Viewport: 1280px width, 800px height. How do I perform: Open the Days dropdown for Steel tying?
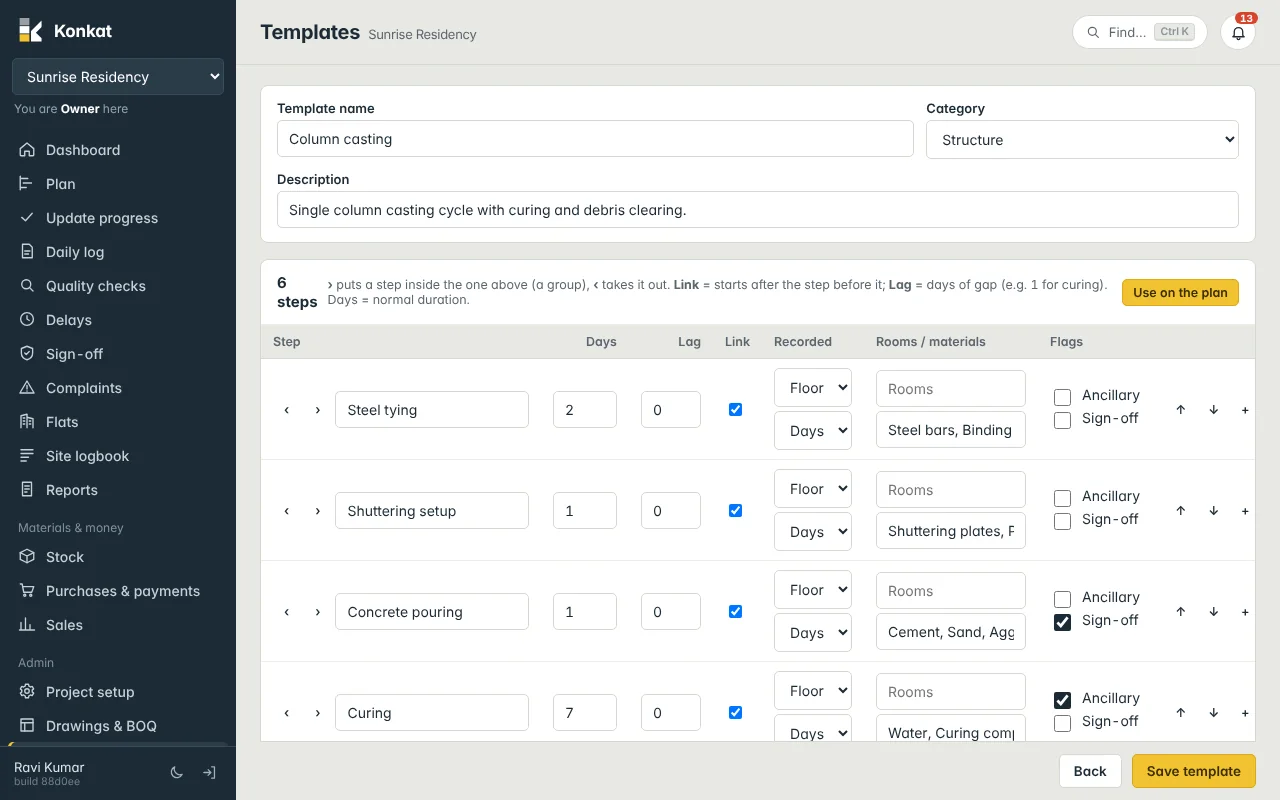pyautogui.click(x=813, y=431)
